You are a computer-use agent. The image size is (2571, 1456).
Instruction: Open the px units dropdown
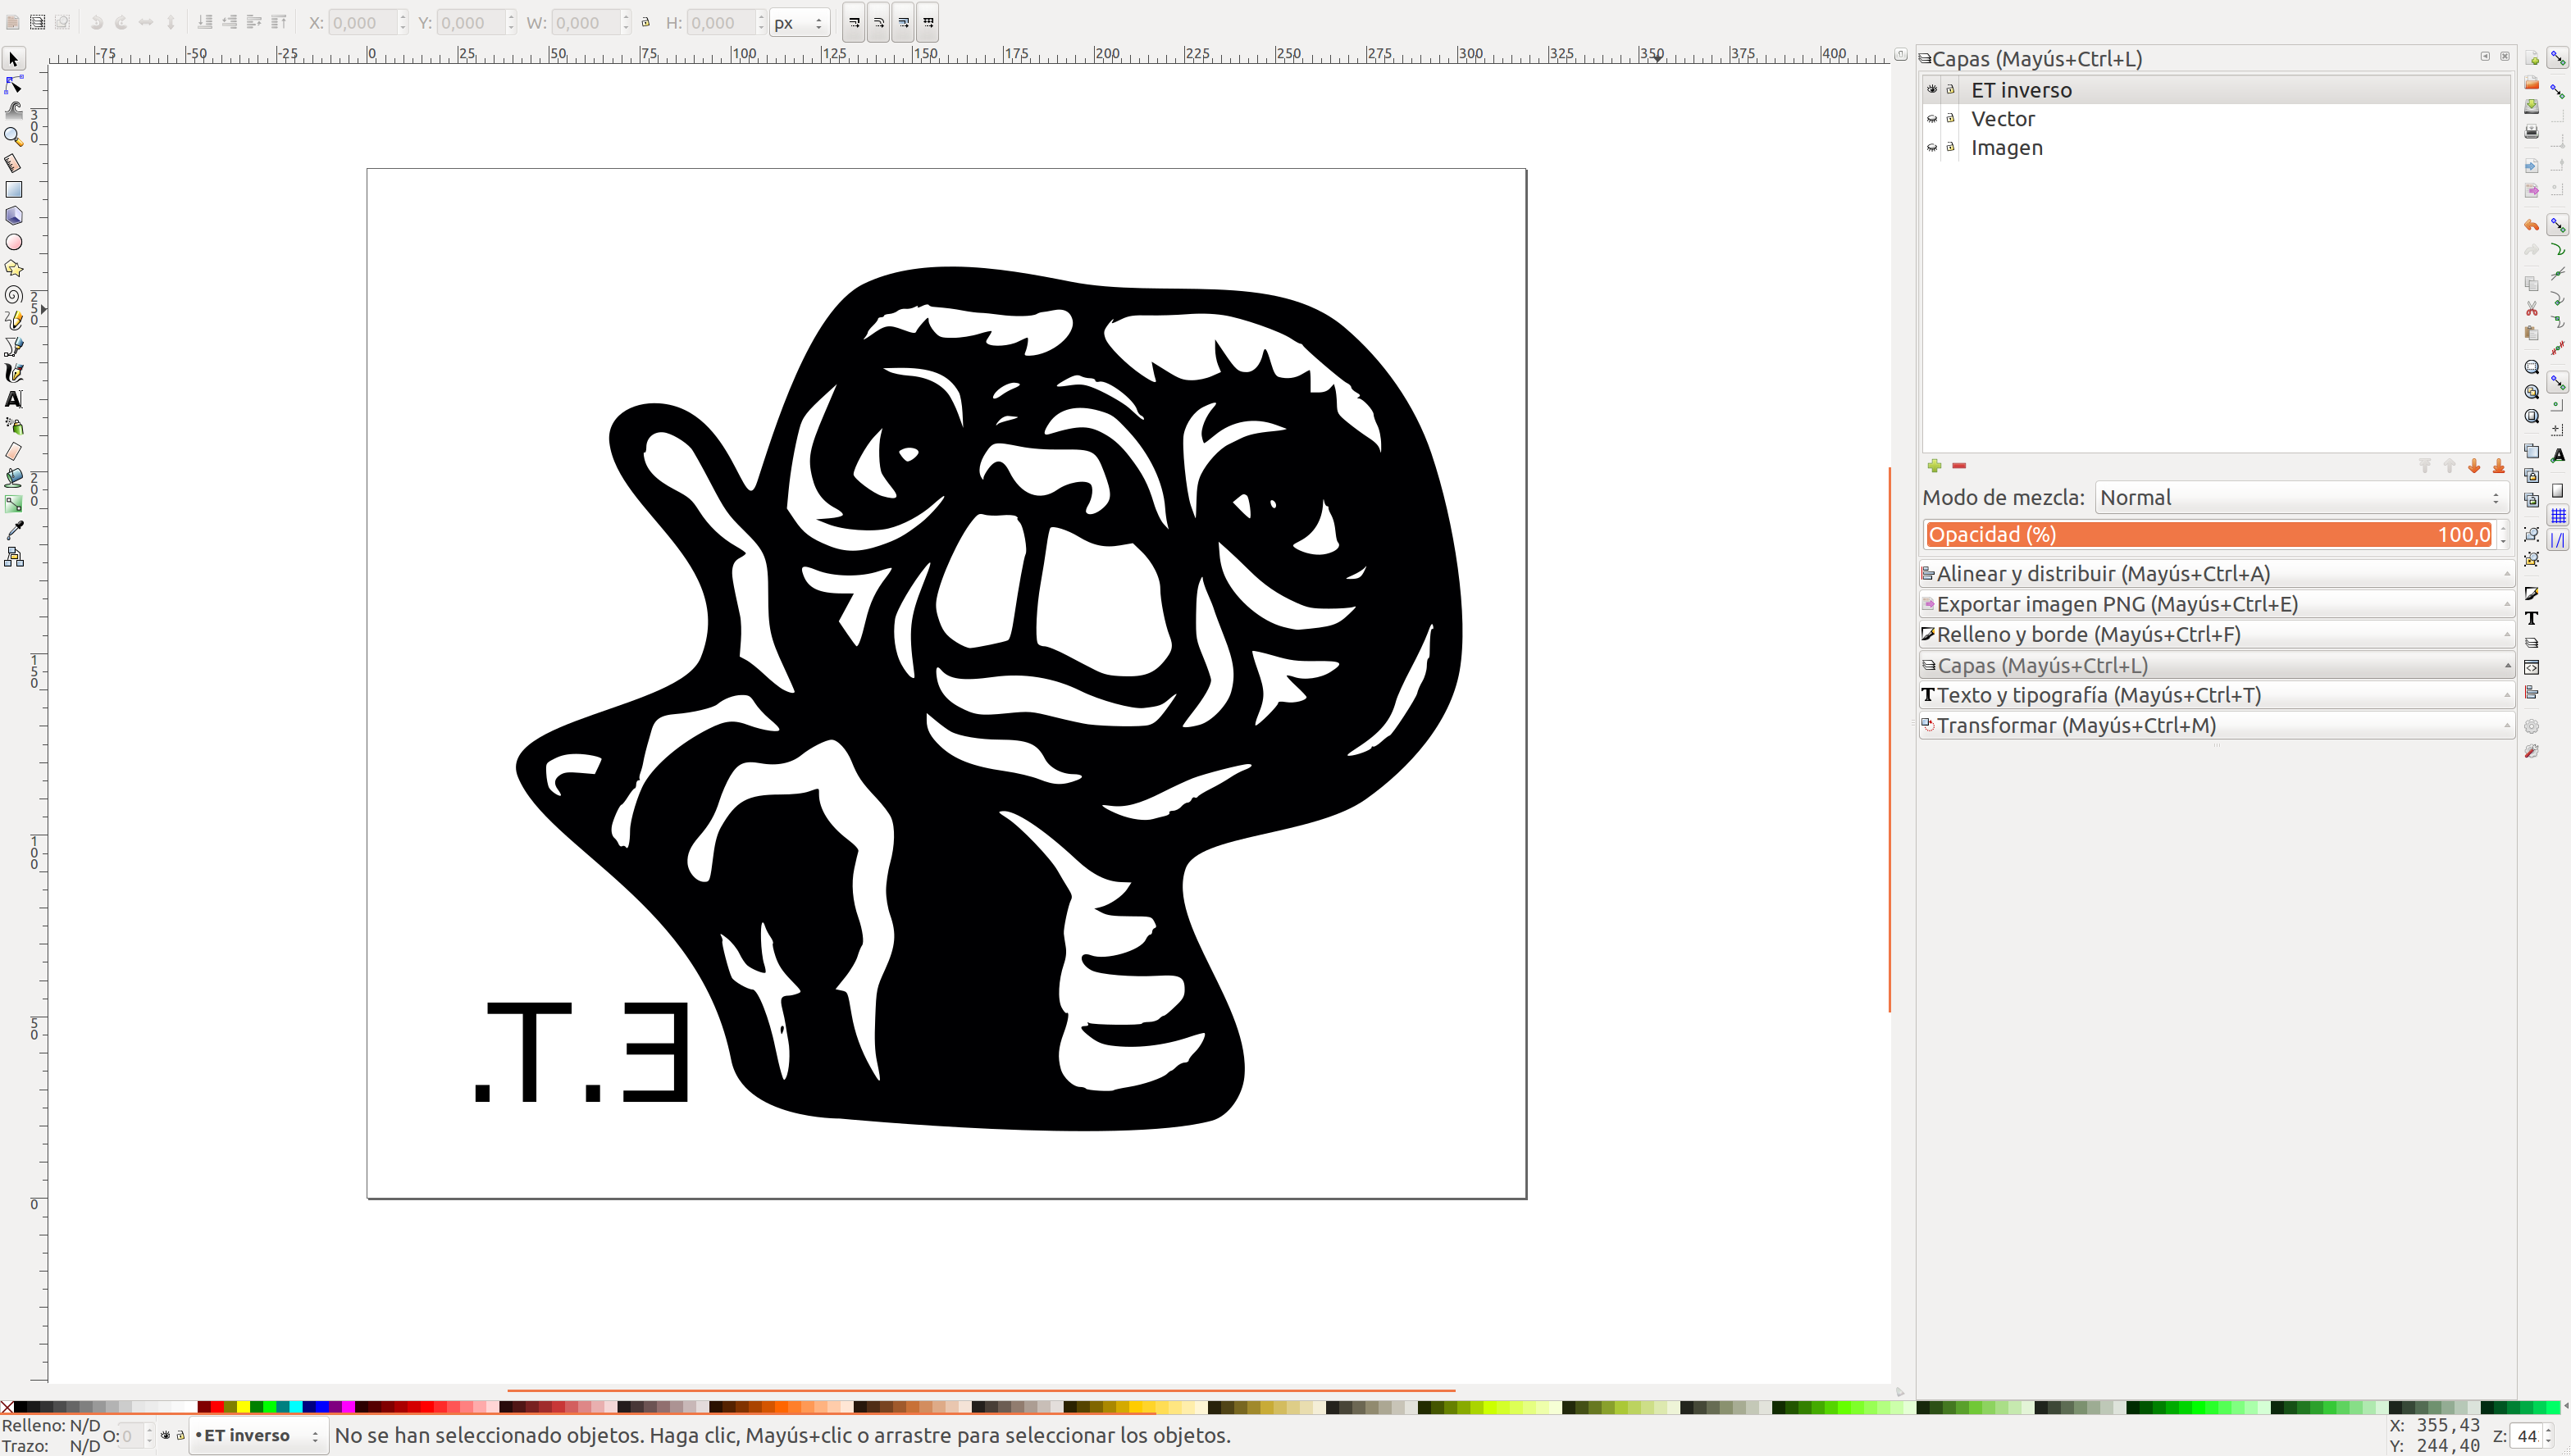point(799,23)
